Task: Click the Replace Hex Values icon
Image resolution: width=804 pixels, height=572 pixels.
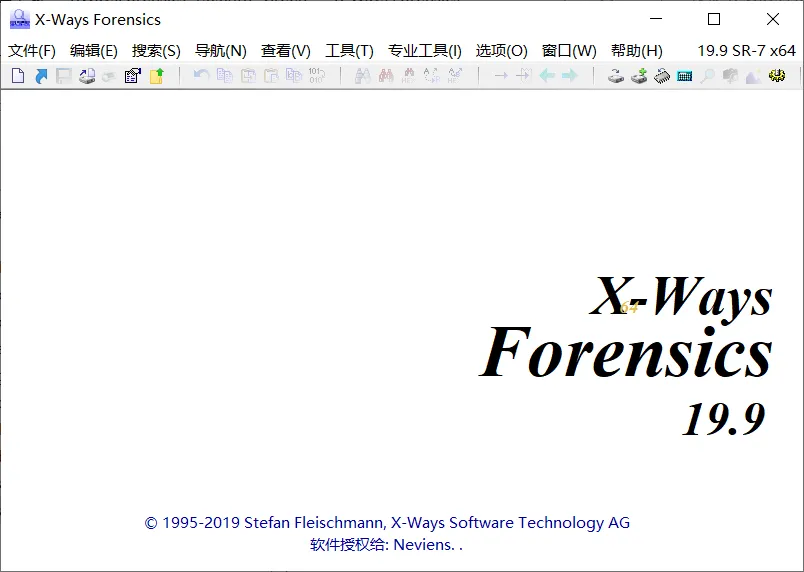Action: click(x=455, y=76)
